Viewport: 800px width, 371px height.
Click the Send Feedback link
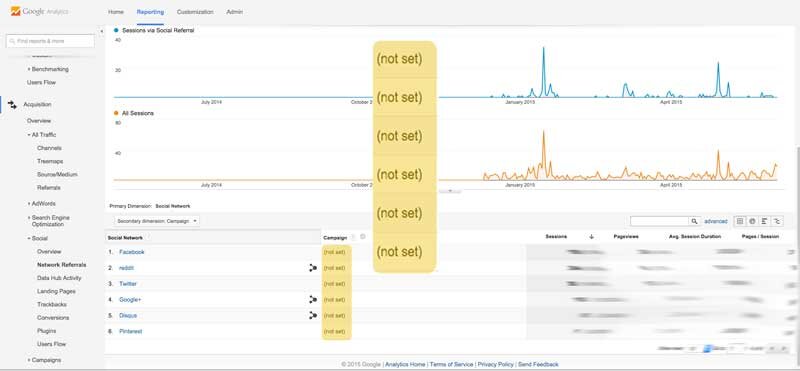(538, 364)
